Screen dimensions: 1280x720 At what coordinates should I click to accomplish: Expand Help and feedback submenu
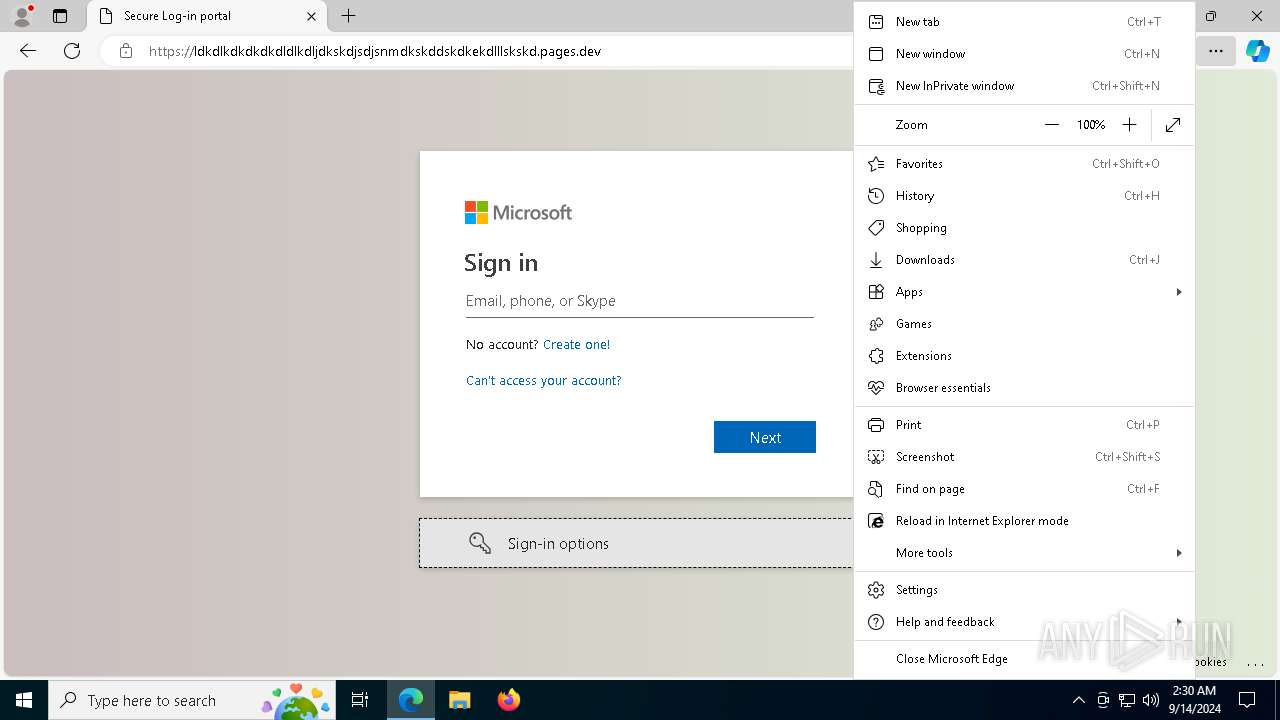pyautogui.click(x=1024, y=622)
